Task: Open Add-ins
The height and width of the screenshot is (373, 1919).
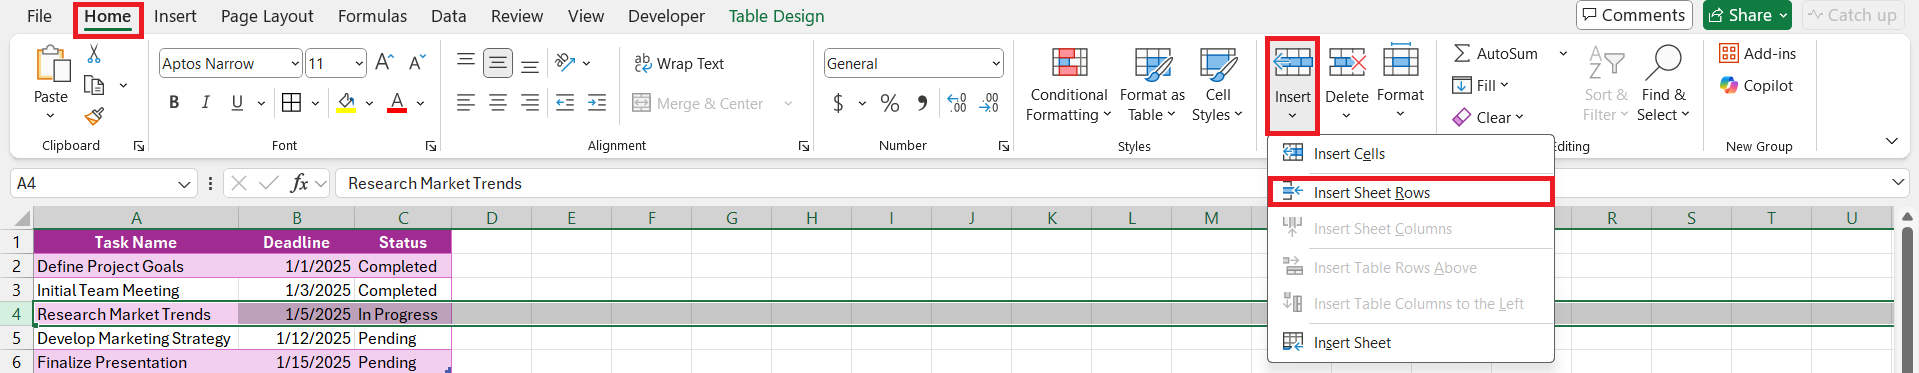Action: [1757, 53]
